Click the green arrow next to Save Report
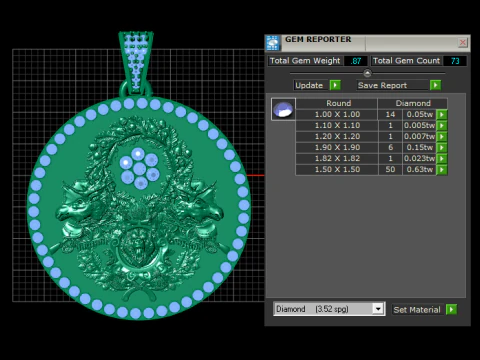Screen dimensions: 480x360 tap(435, 85)
